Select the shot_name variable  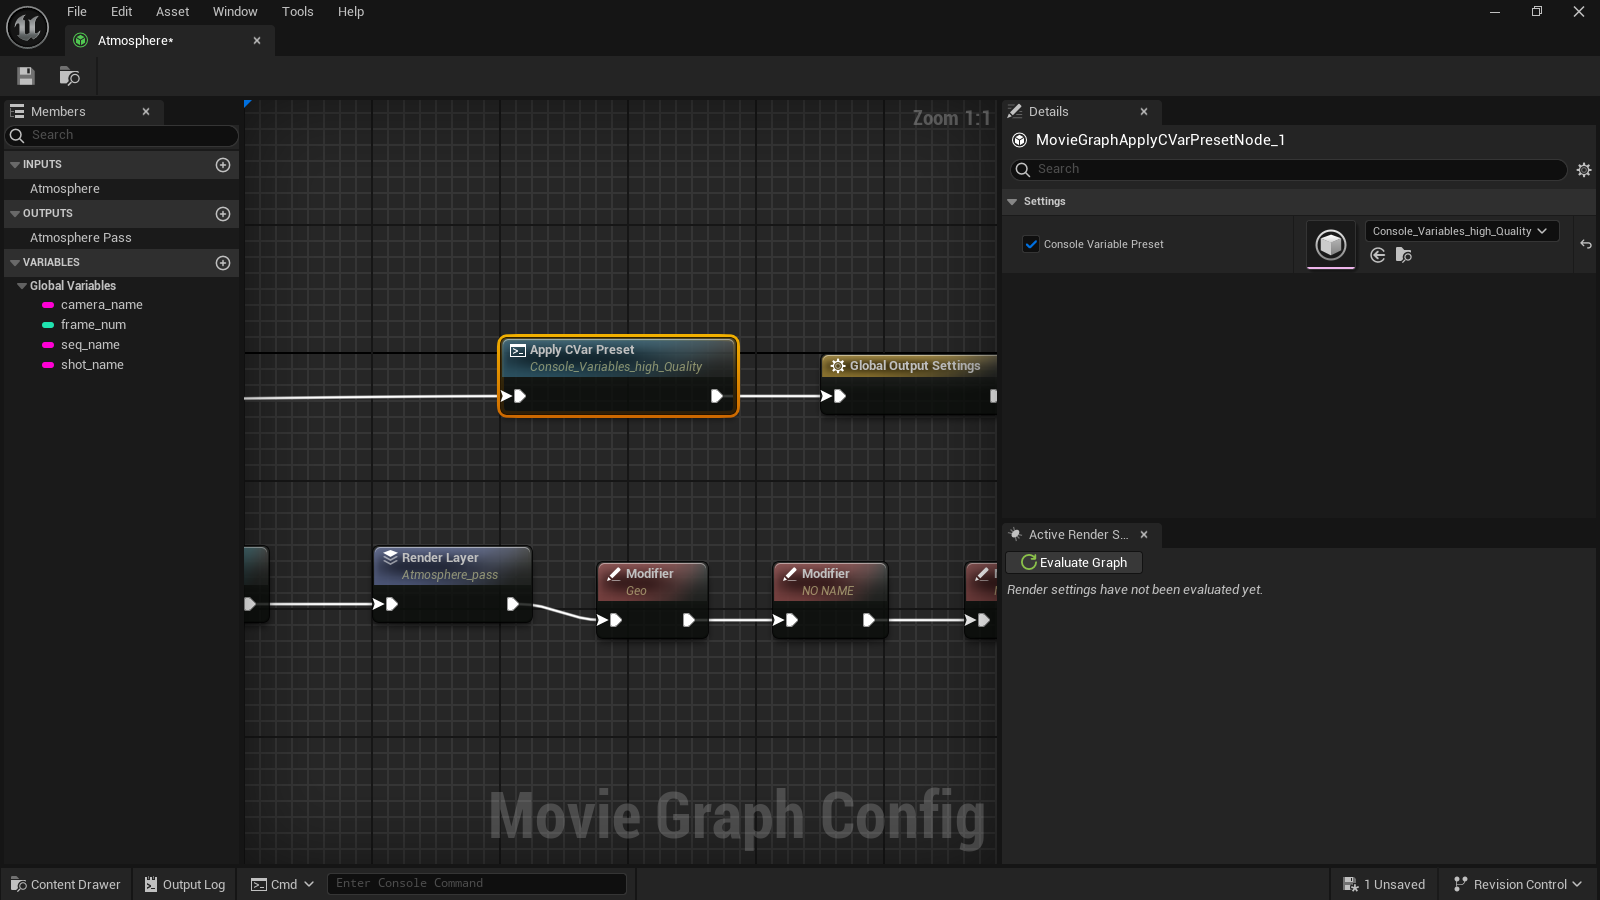point(92,365)
